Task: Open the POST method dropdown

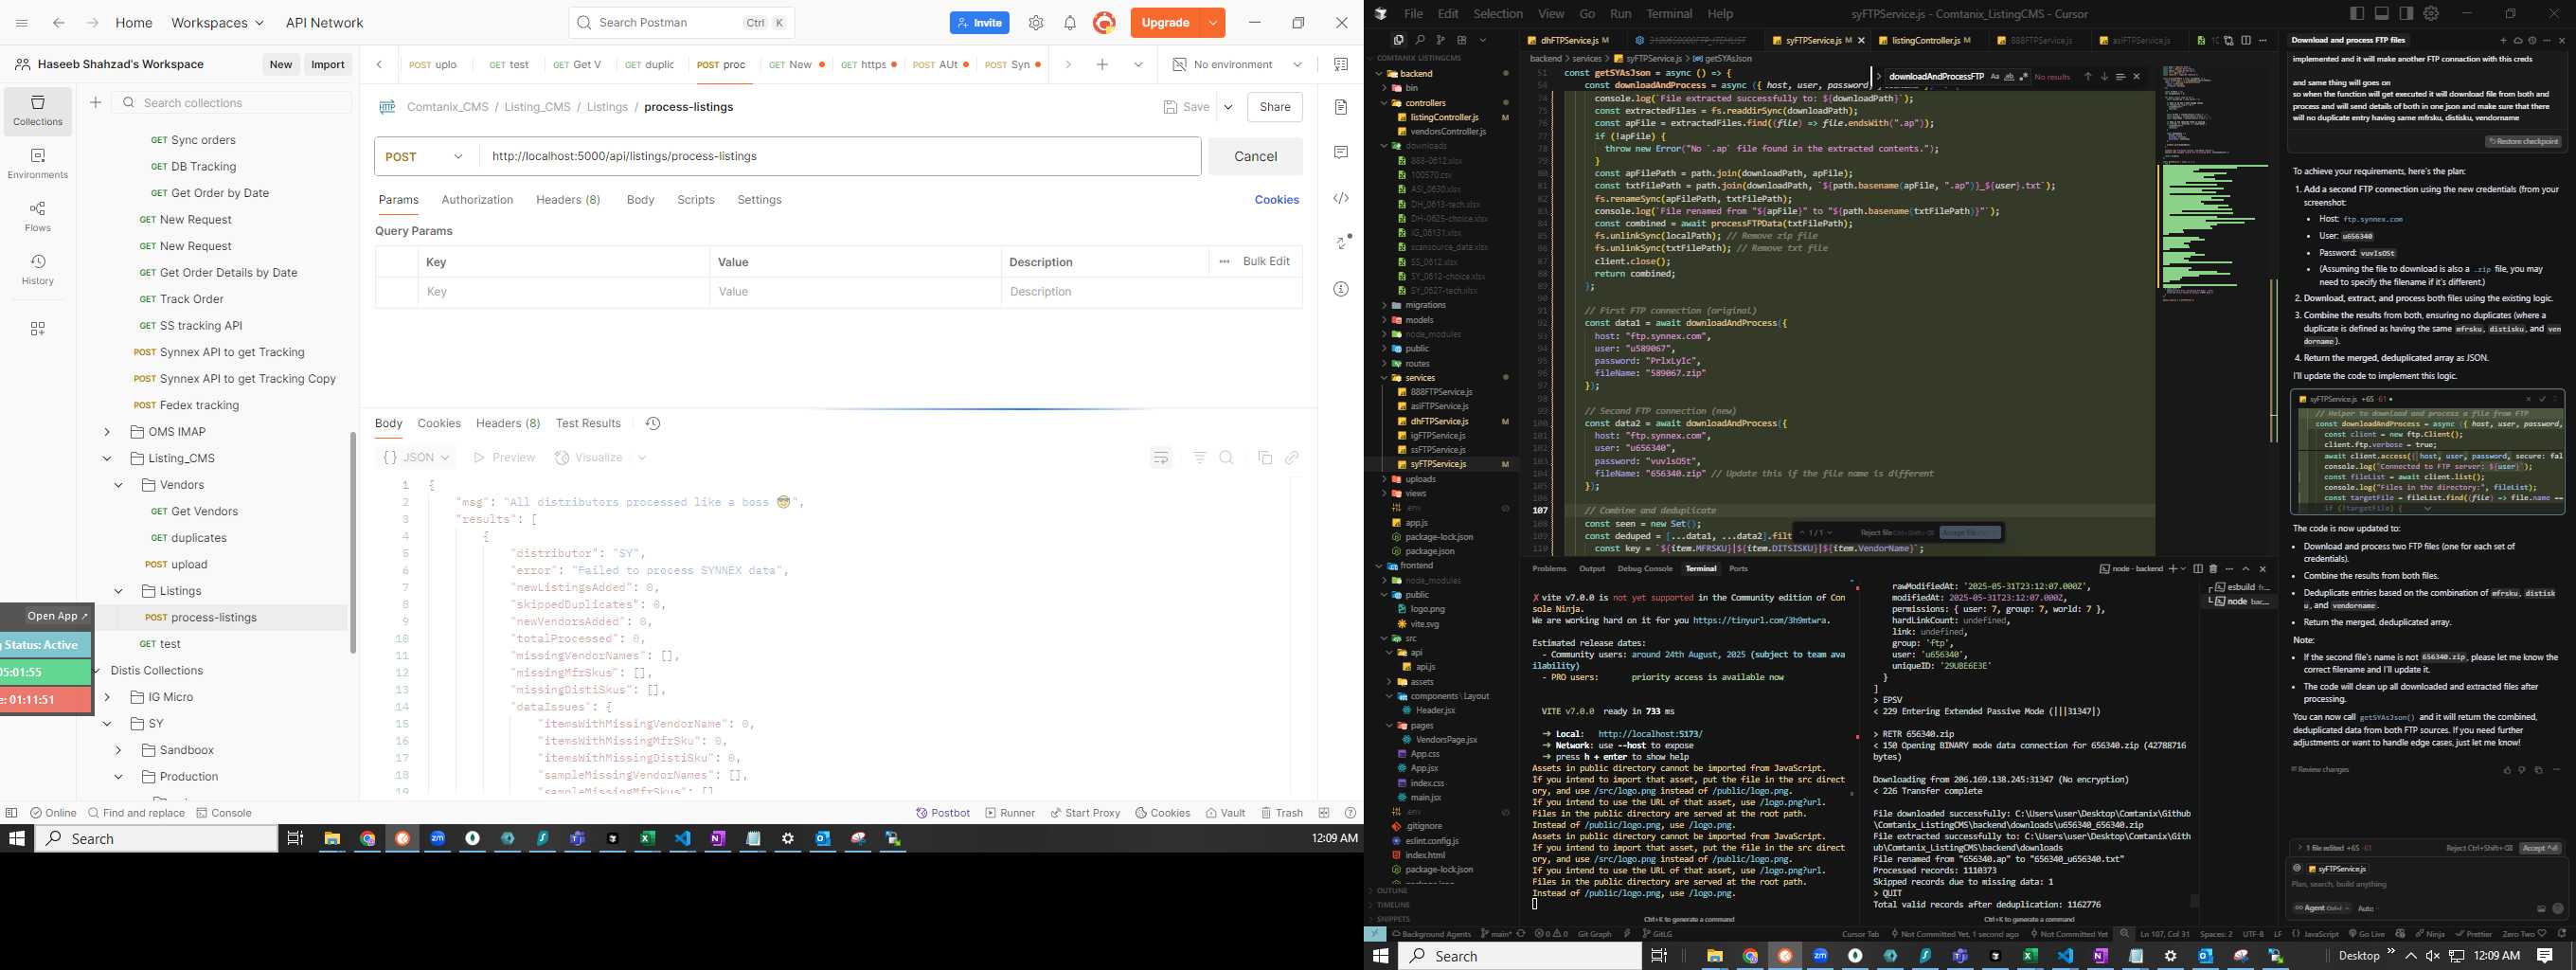Action: [427, 156]
